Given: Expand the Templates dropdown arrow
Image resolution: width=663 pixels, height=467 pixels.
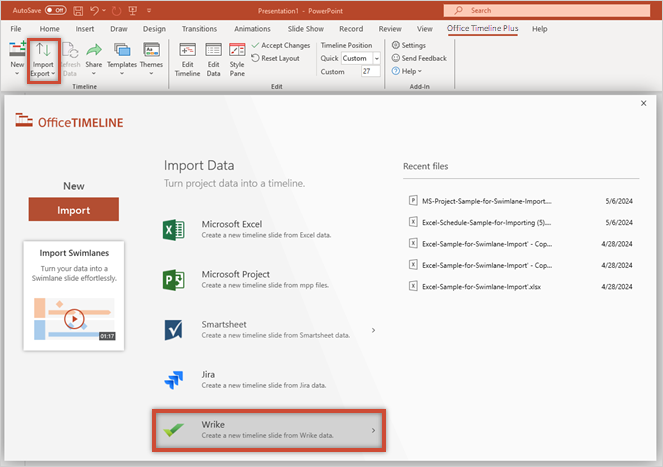Looking at the screenshot, I should (122, 74).
